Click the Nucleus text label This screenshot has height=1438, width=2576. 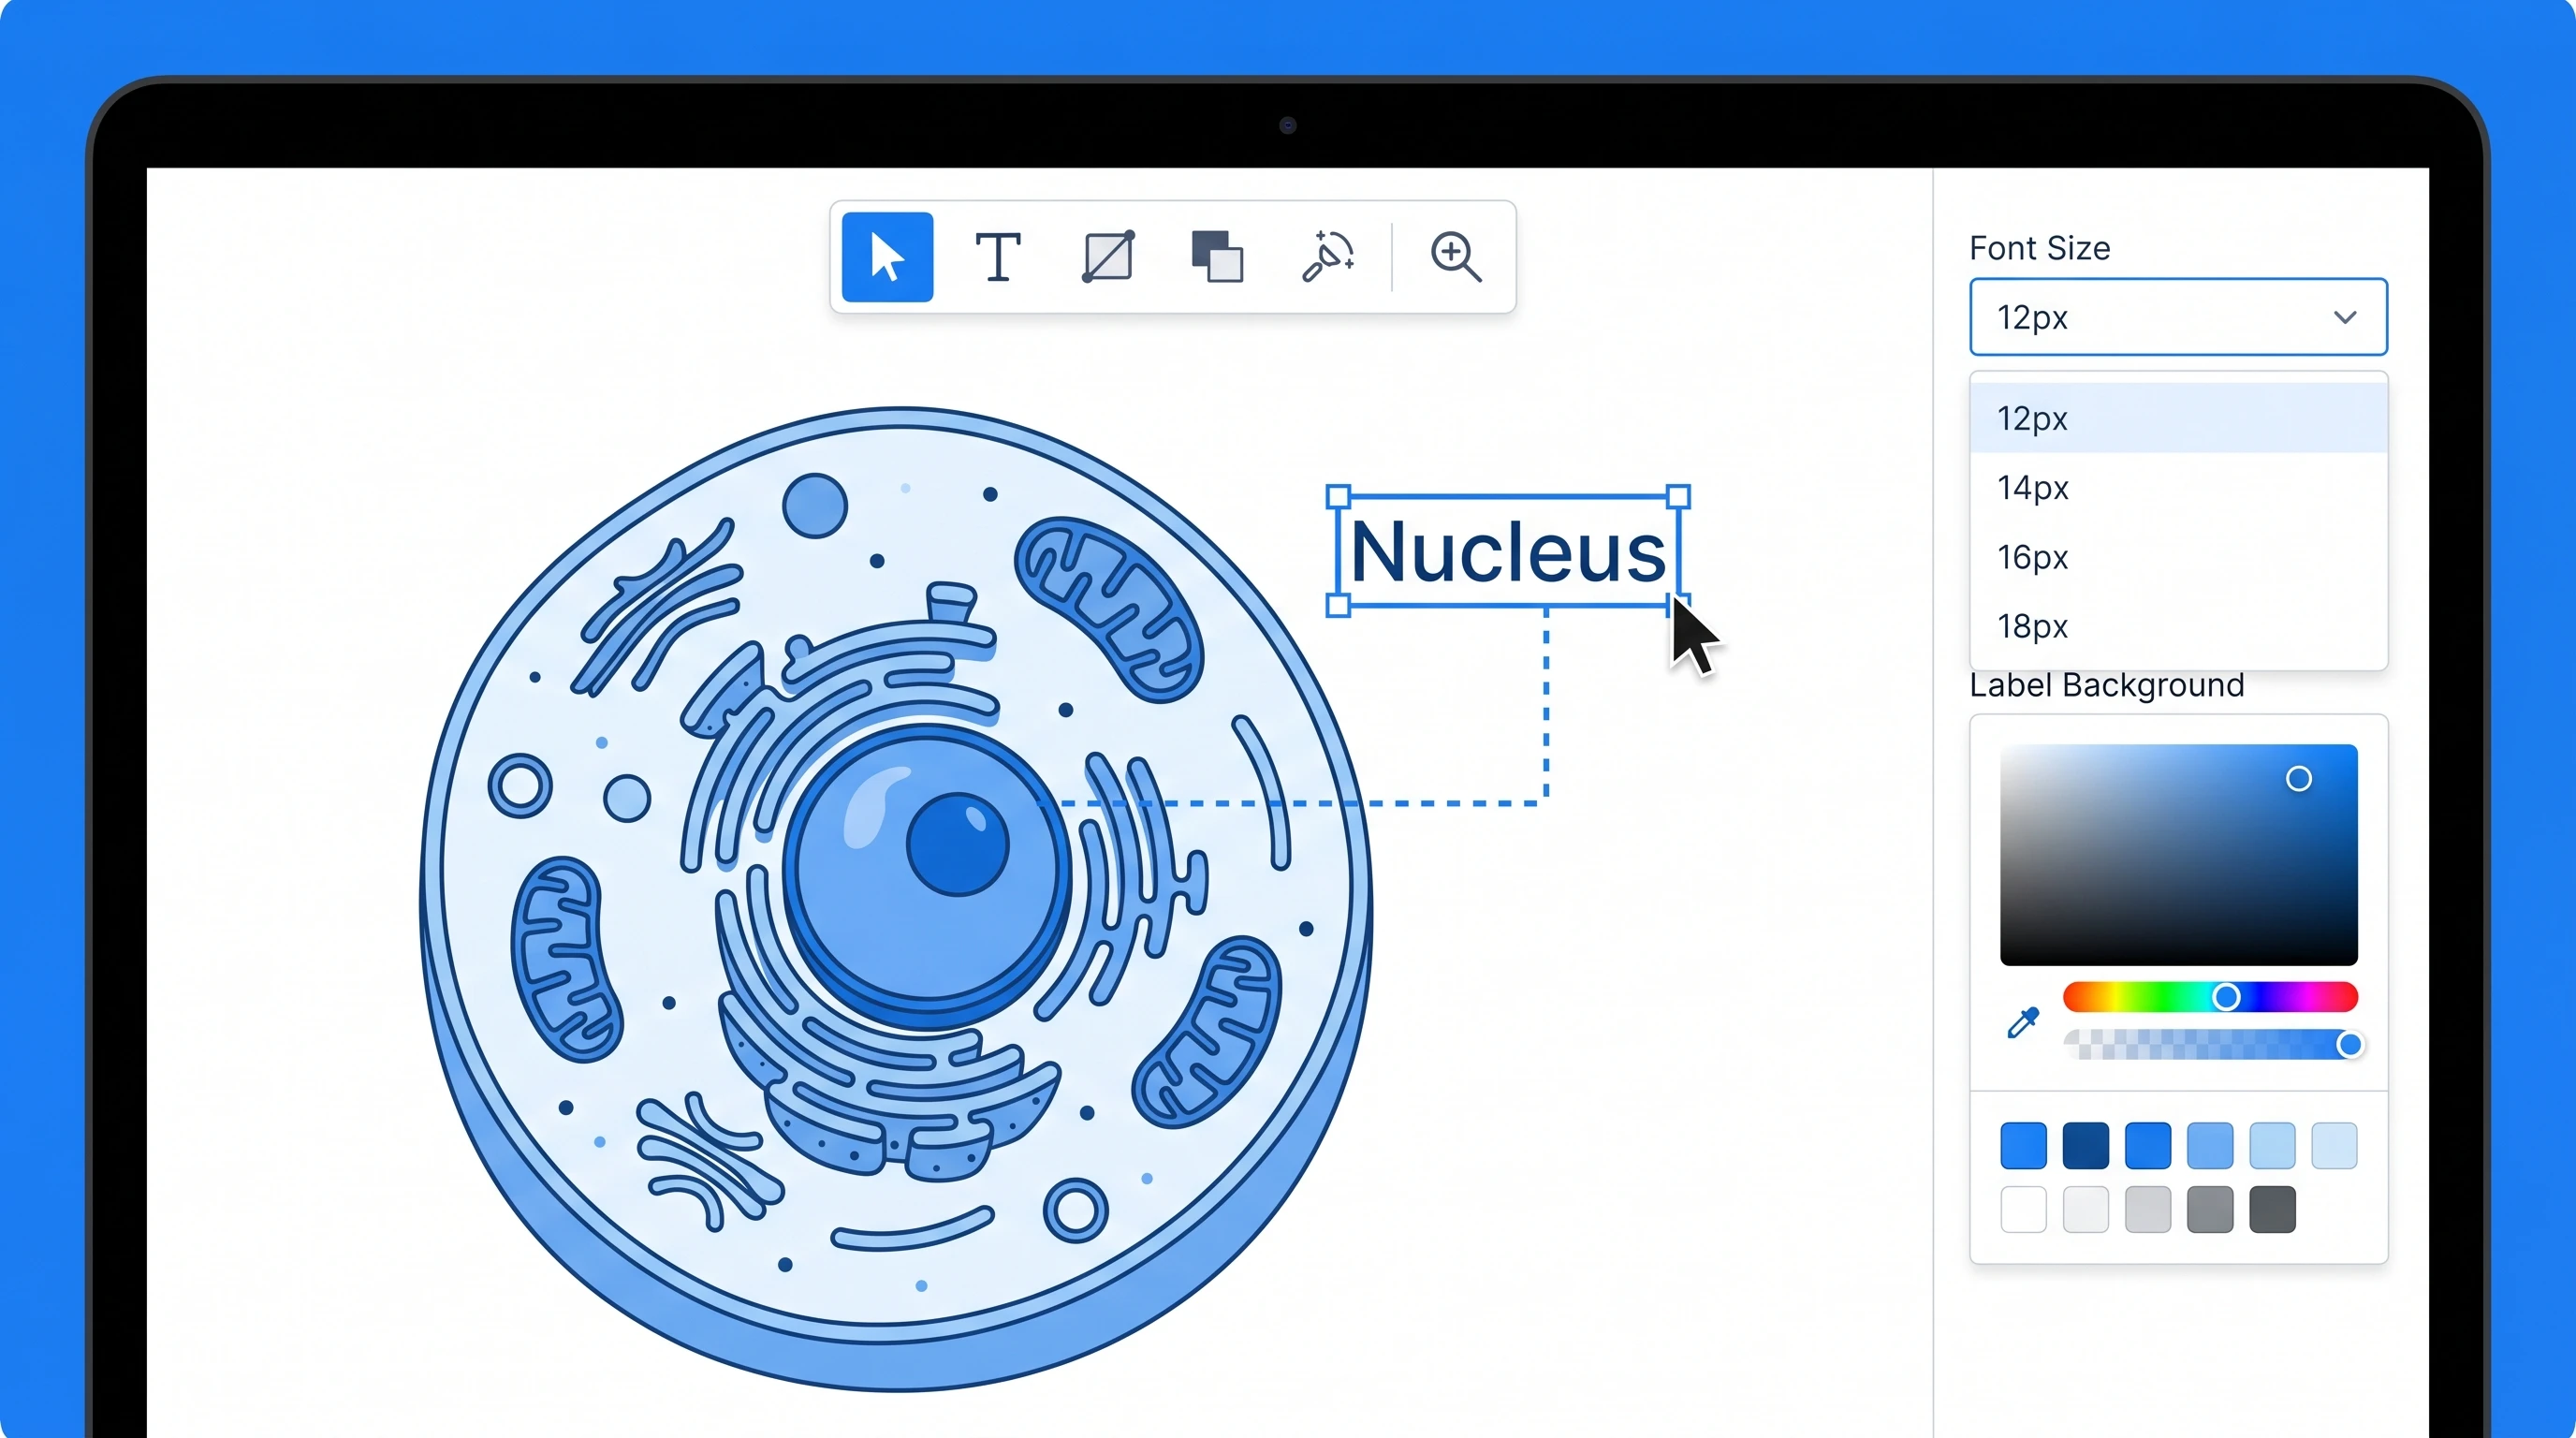point(1508,551)
